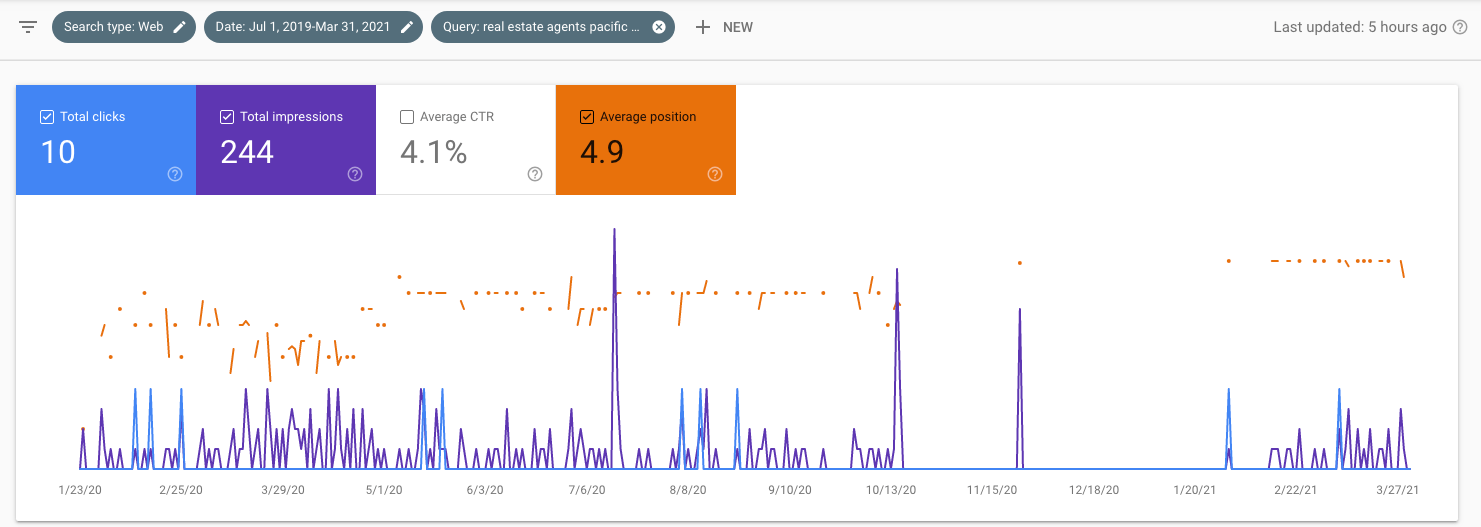
Task: Uncheck the Average position checkbox
Action: tap(587, 117)
